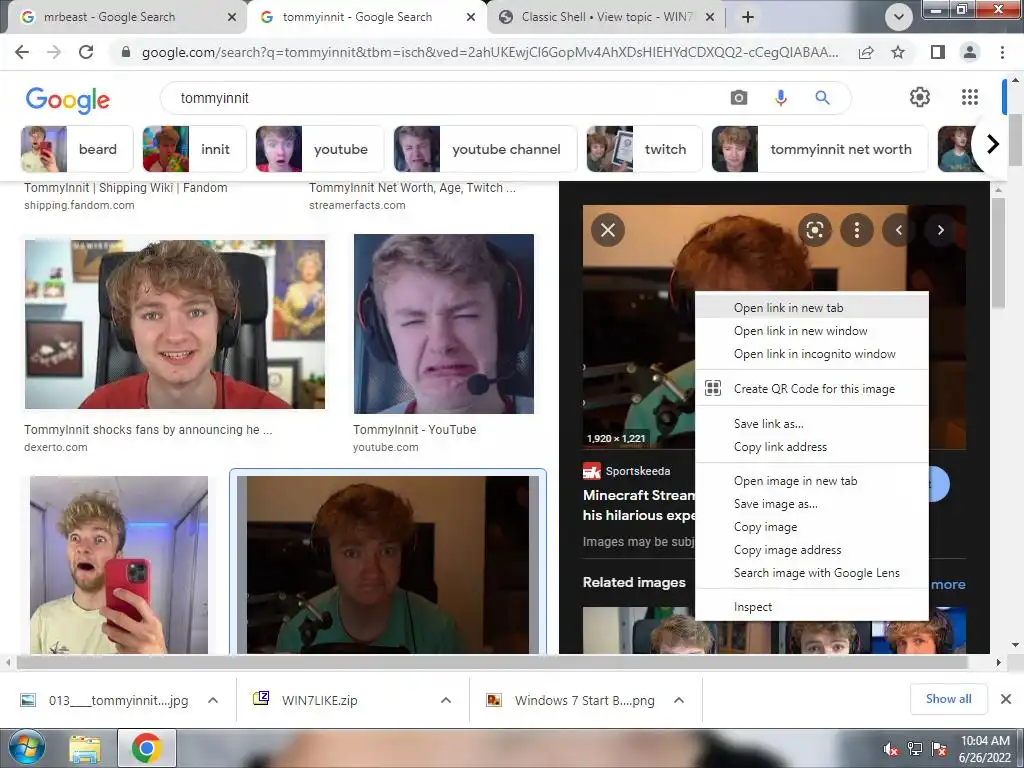The image size is (1024, 768).
Task: Filter by twitch chip
Action: [x=644, y=149]
